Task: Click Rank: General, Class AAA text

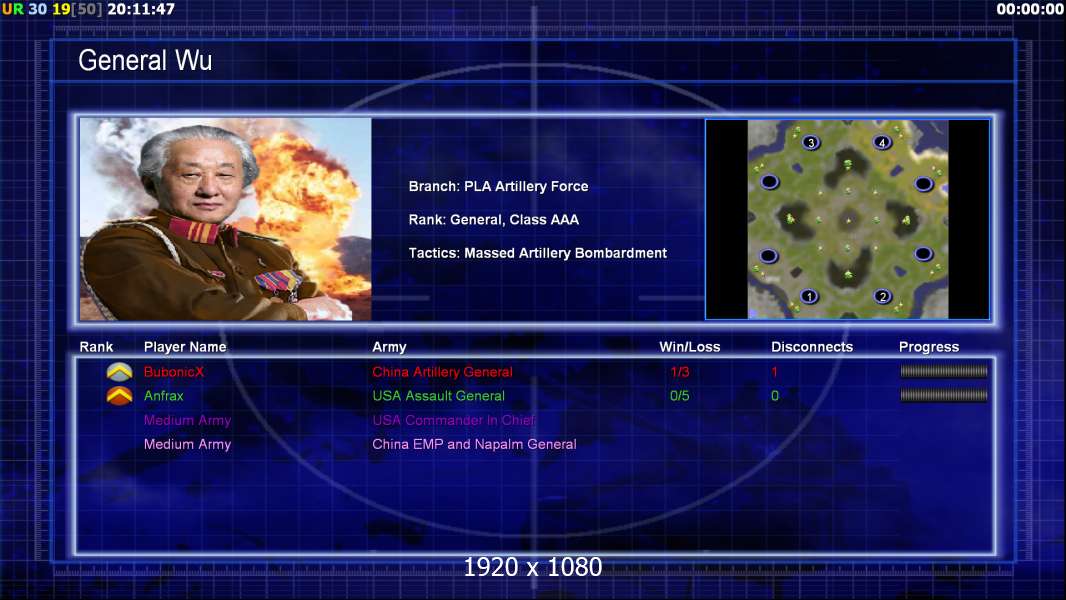Action: pos(494,219)
